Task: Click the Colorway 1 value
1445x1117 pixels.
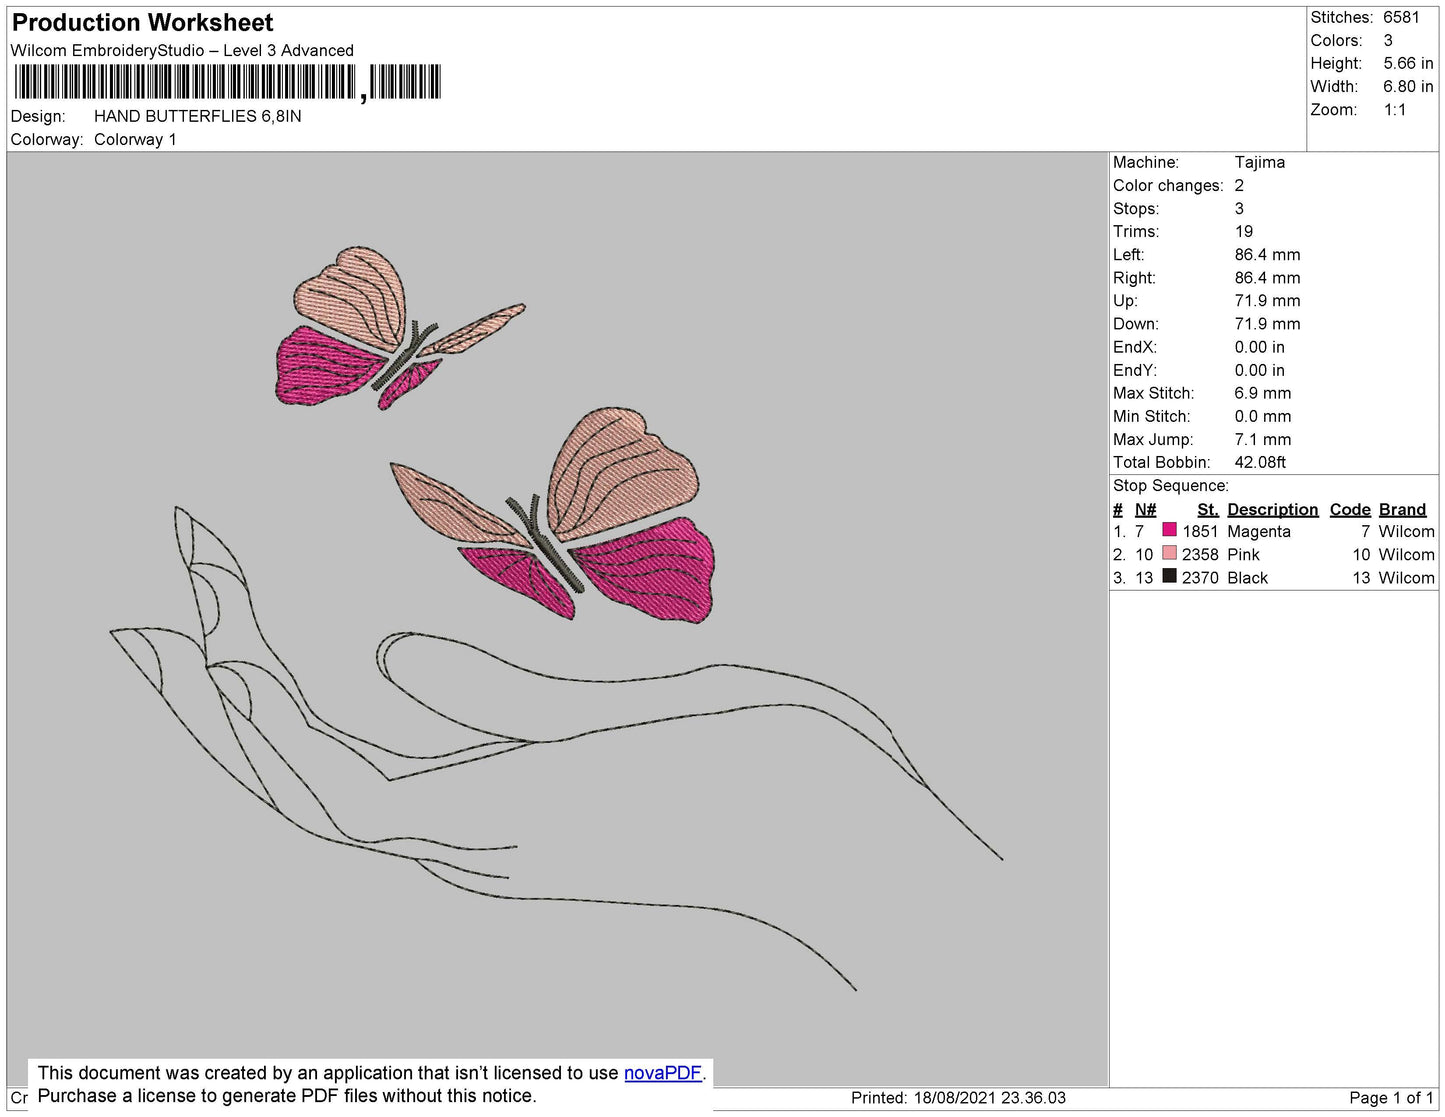Action: point(135,139)
